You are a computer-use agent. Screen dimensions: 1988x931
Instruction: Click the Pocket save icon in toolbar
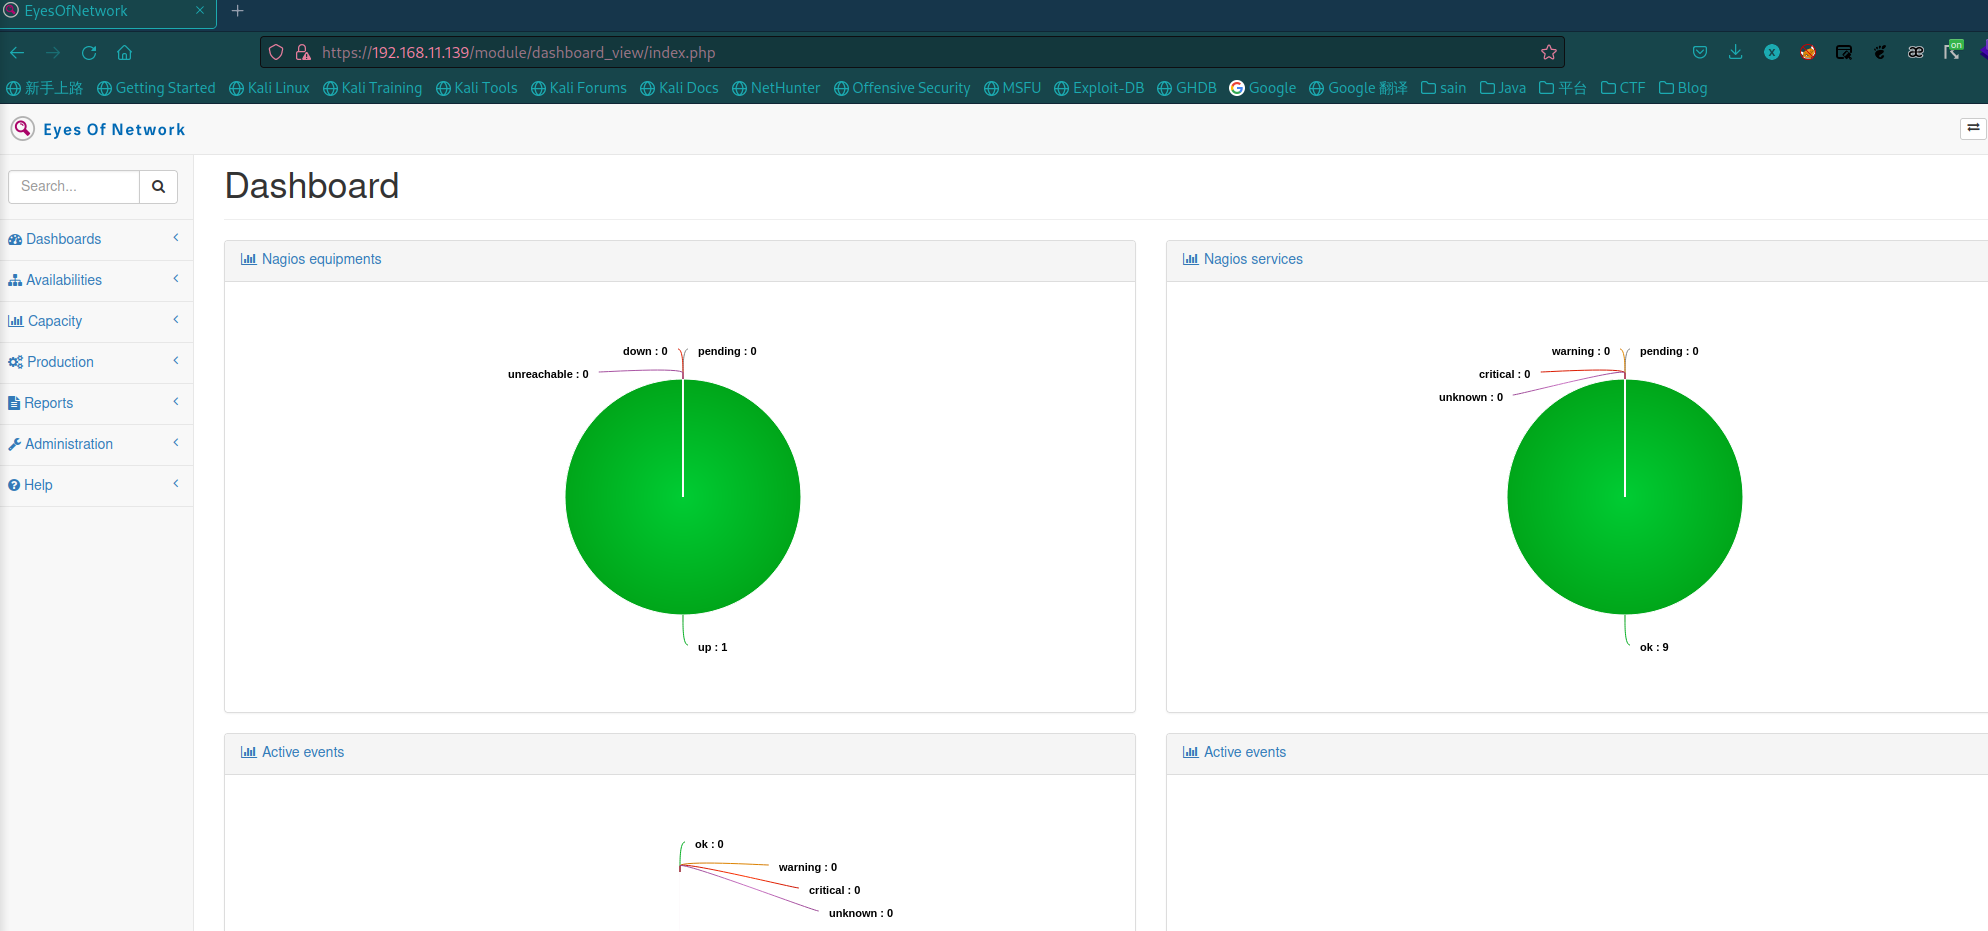(x=1700, y=52)
